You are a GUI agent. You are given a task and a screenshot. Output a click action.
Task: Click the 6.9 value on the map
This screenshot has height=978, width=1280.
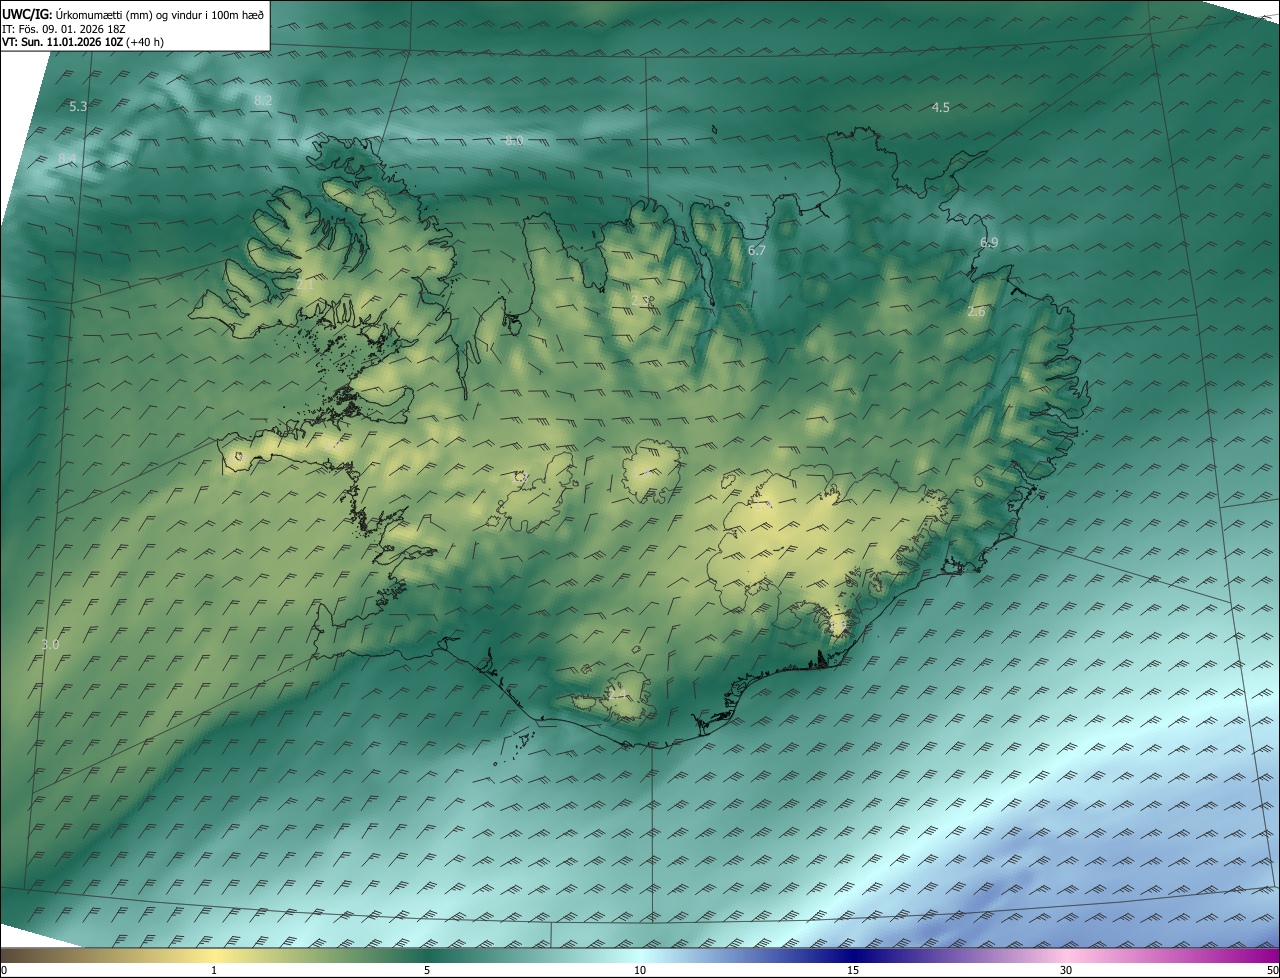point(989,243)
